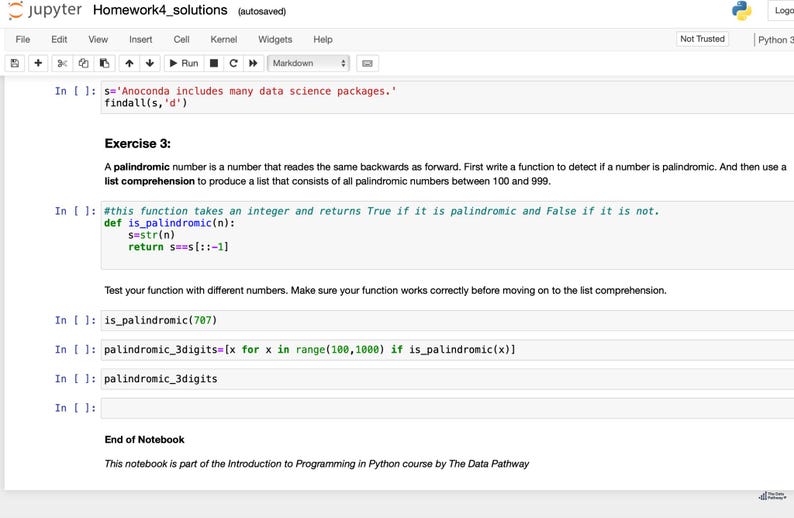Click the Not Trusted button
Screen dimensions: 794x518
pyautogui.click(x=702, y=39)
